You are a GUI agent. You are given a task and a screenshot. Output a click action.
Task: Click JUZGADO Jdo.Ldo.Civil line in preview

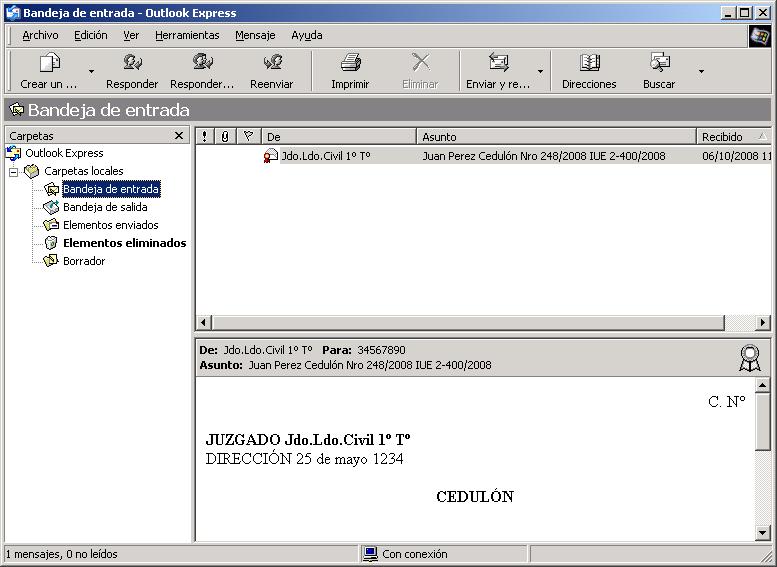coord(308,440)
